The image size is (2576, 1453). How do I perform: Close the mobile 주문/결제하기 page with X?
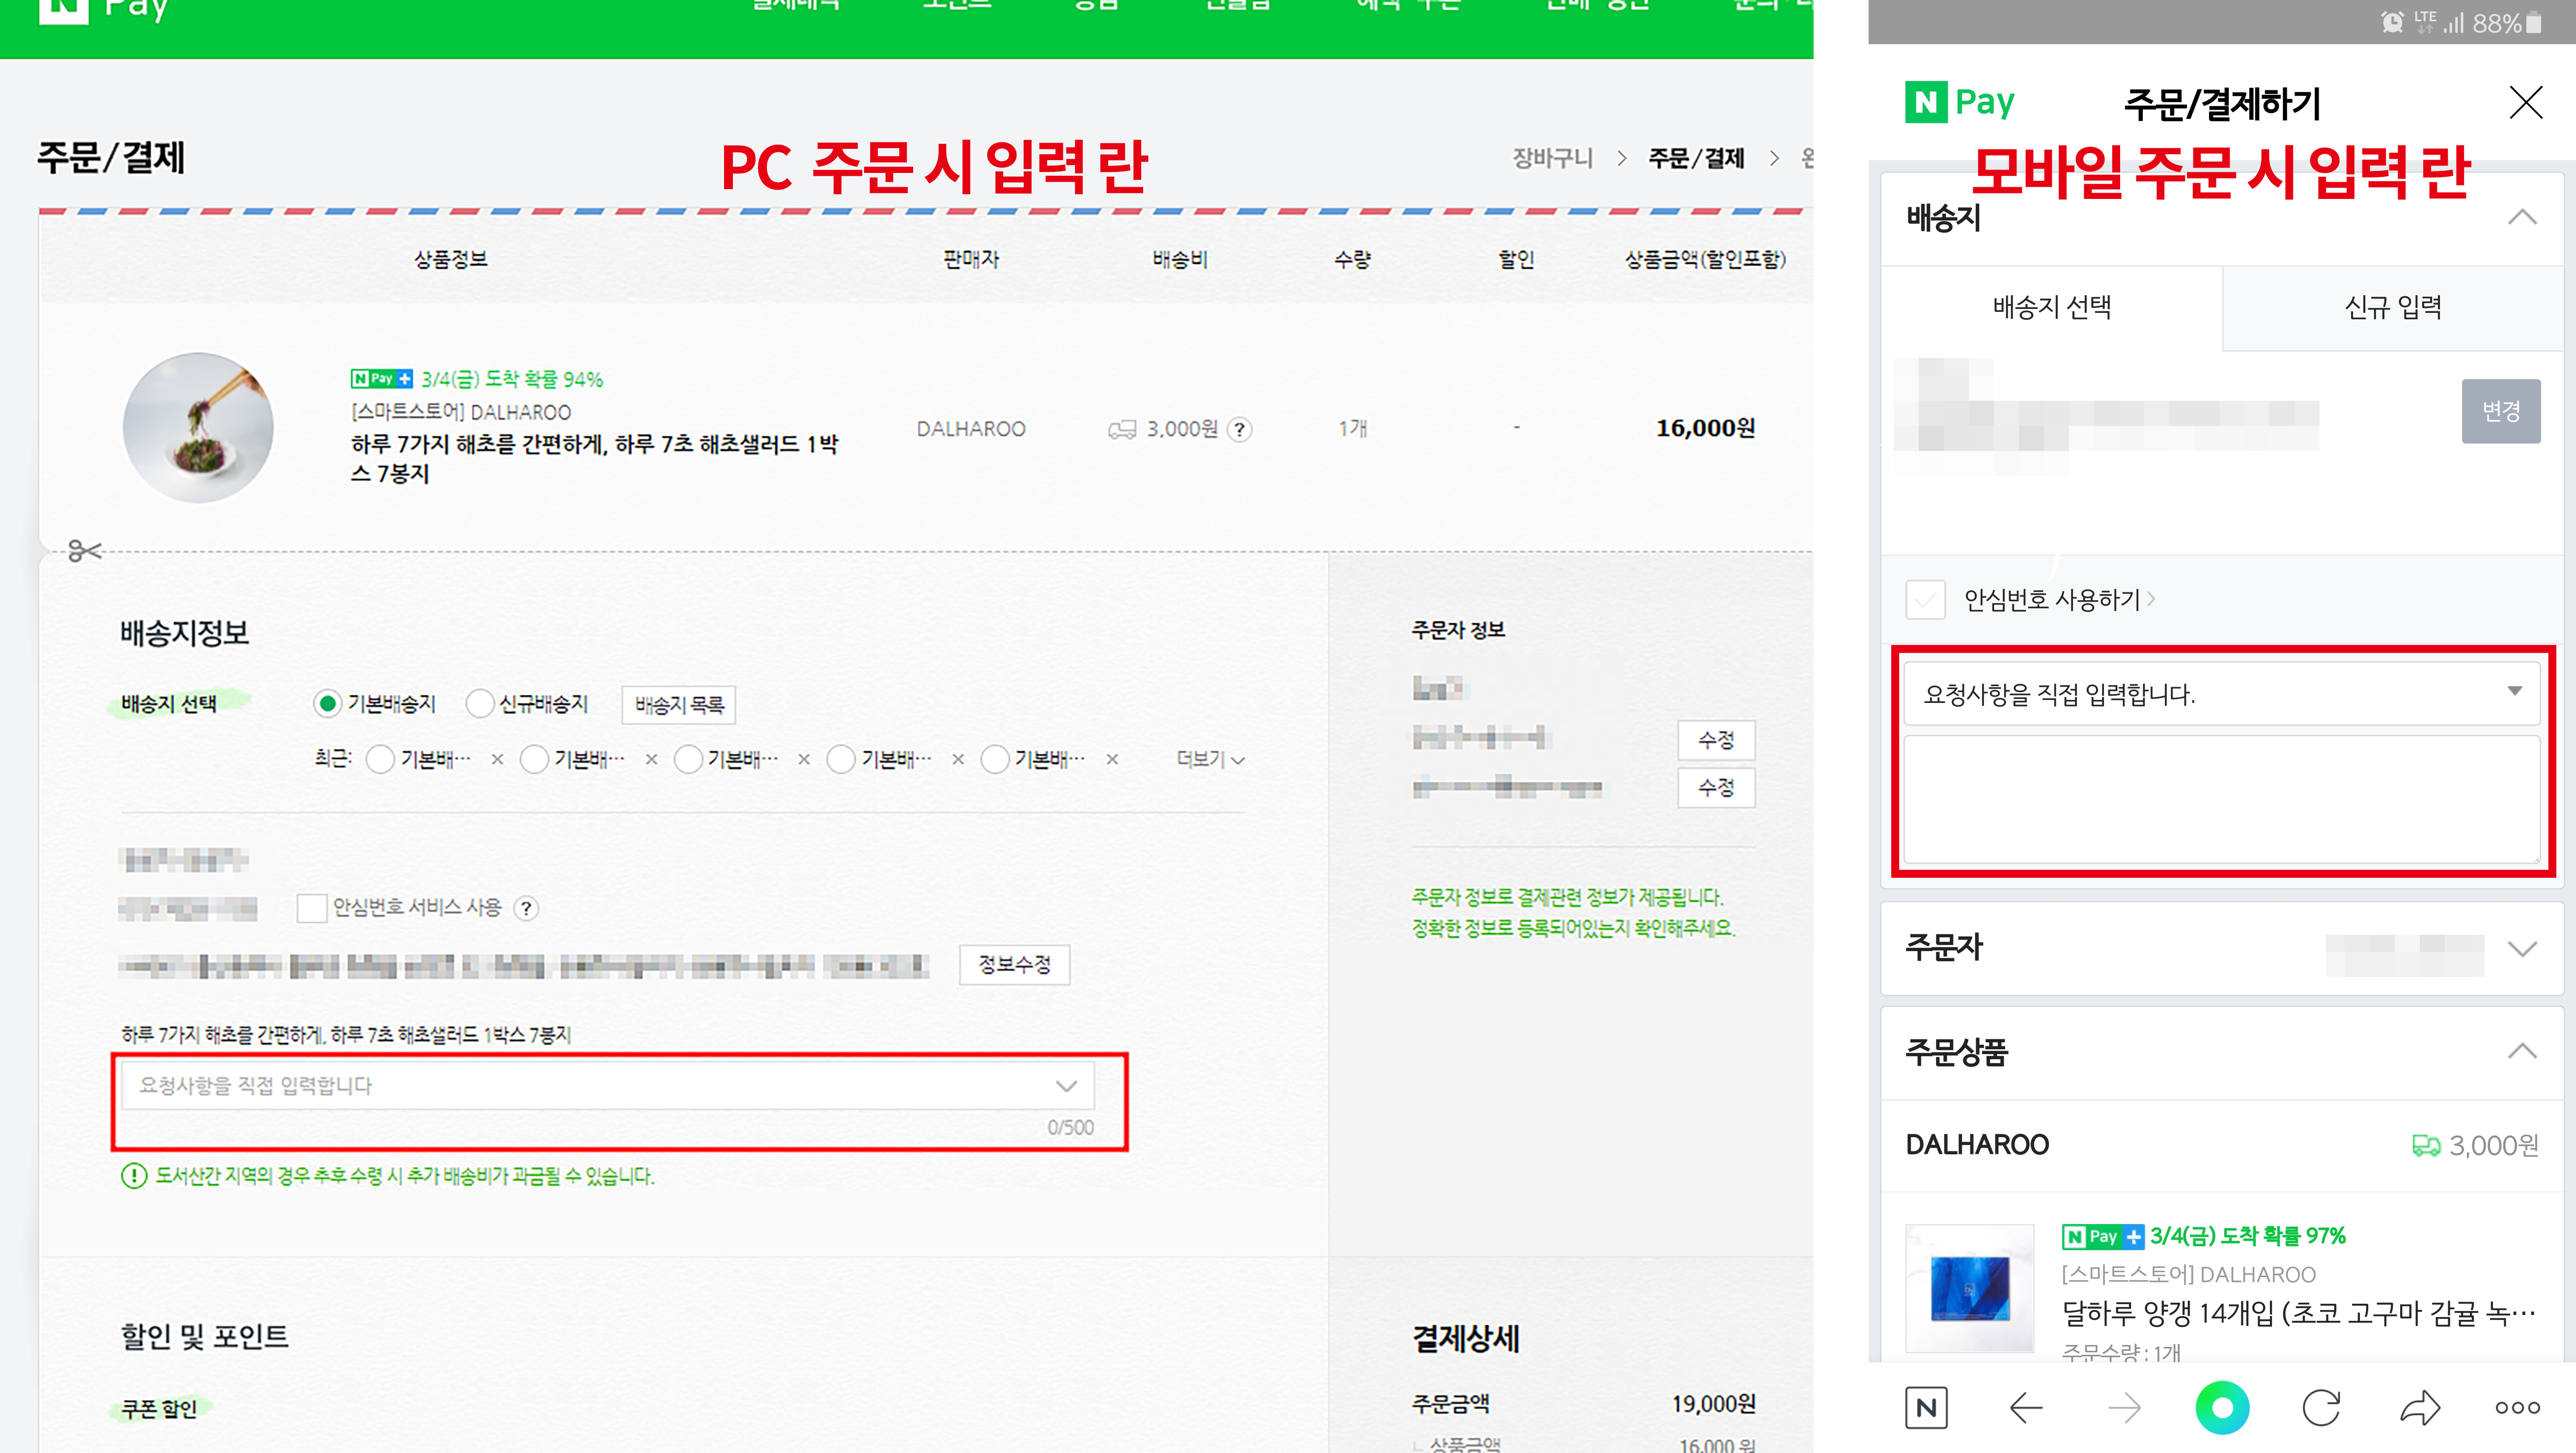(x=2525, y=102)
